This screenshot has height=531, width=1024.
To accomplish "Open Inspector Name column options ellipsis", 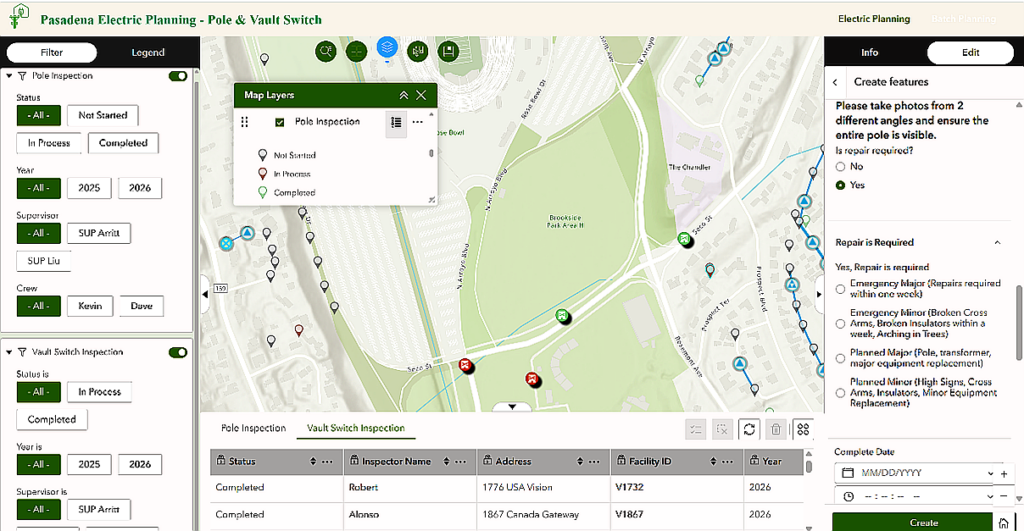I will 460,462.
